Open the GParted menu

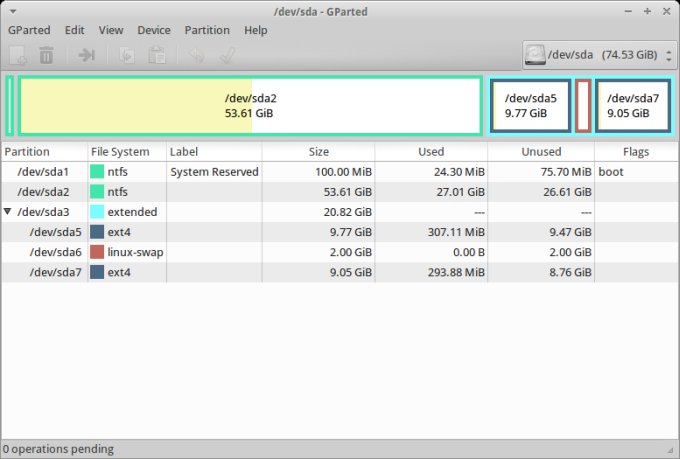29,30
